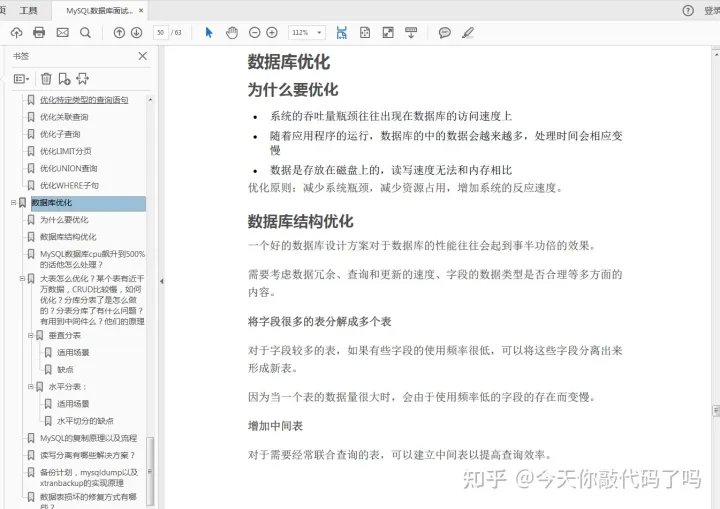The width and height of the screenshot is (720, 509).
Task: Click the subheading 将字段很多的表分解成多个表
Action: point(320,322)
